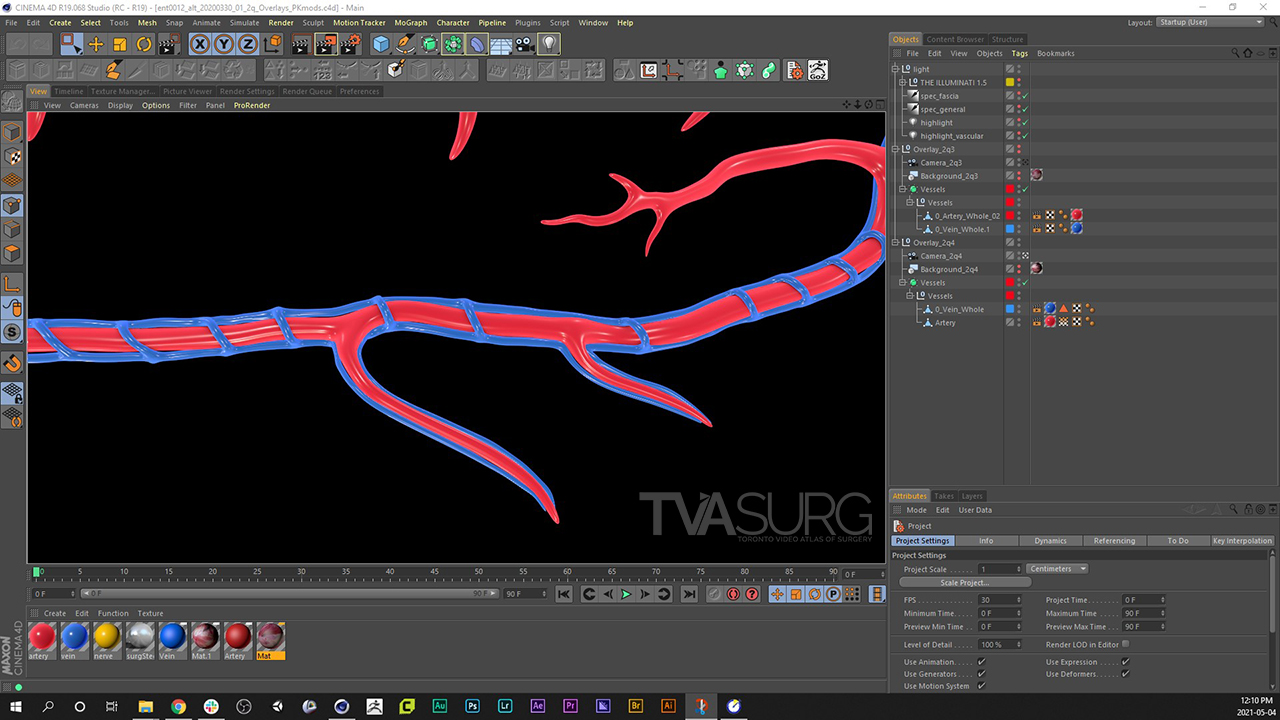The height and width of the screenshot is (720, 1280).
Task: Switch to the Picture Viewer tab
Action: coord(188,91)
